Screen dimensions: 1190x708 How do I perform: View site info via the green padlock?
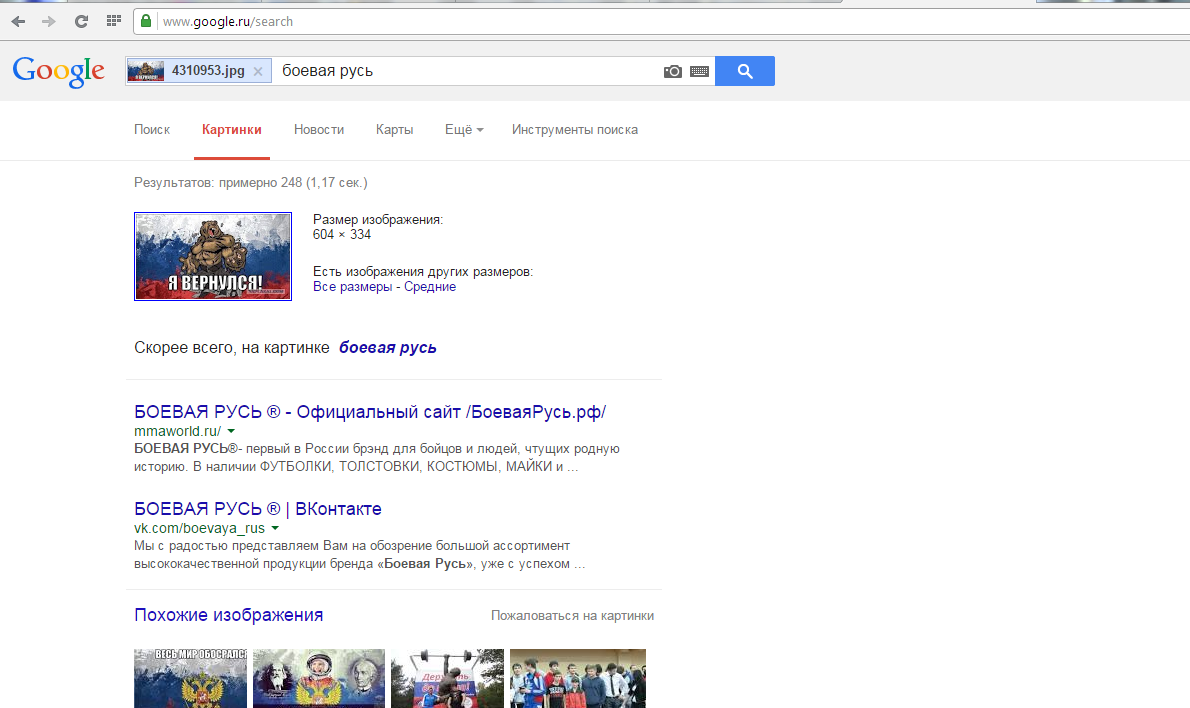click(146, 21)
